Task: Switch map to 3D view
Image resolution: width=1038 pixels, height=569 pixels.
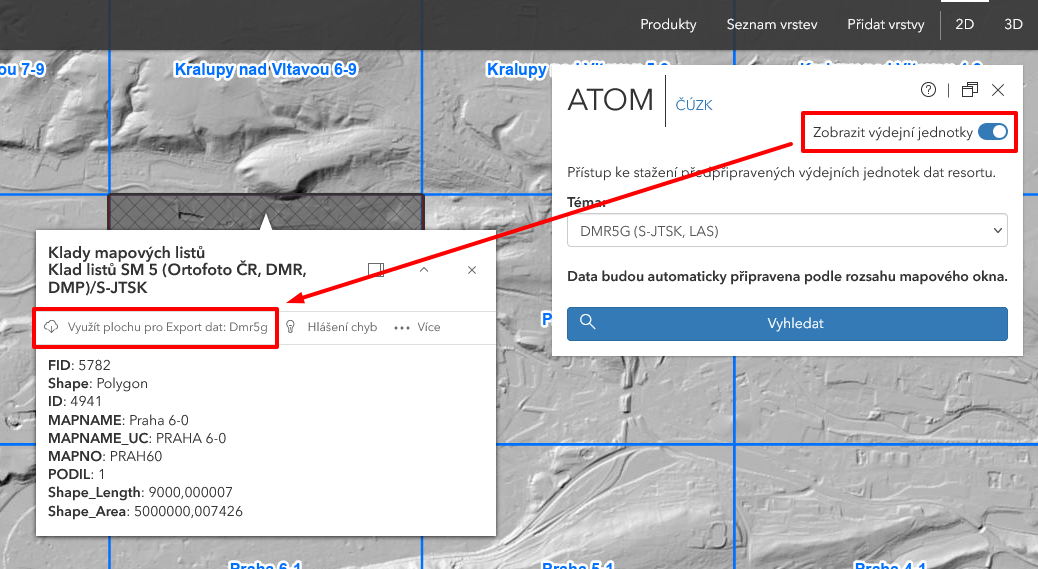Action: coord(1013,25)
